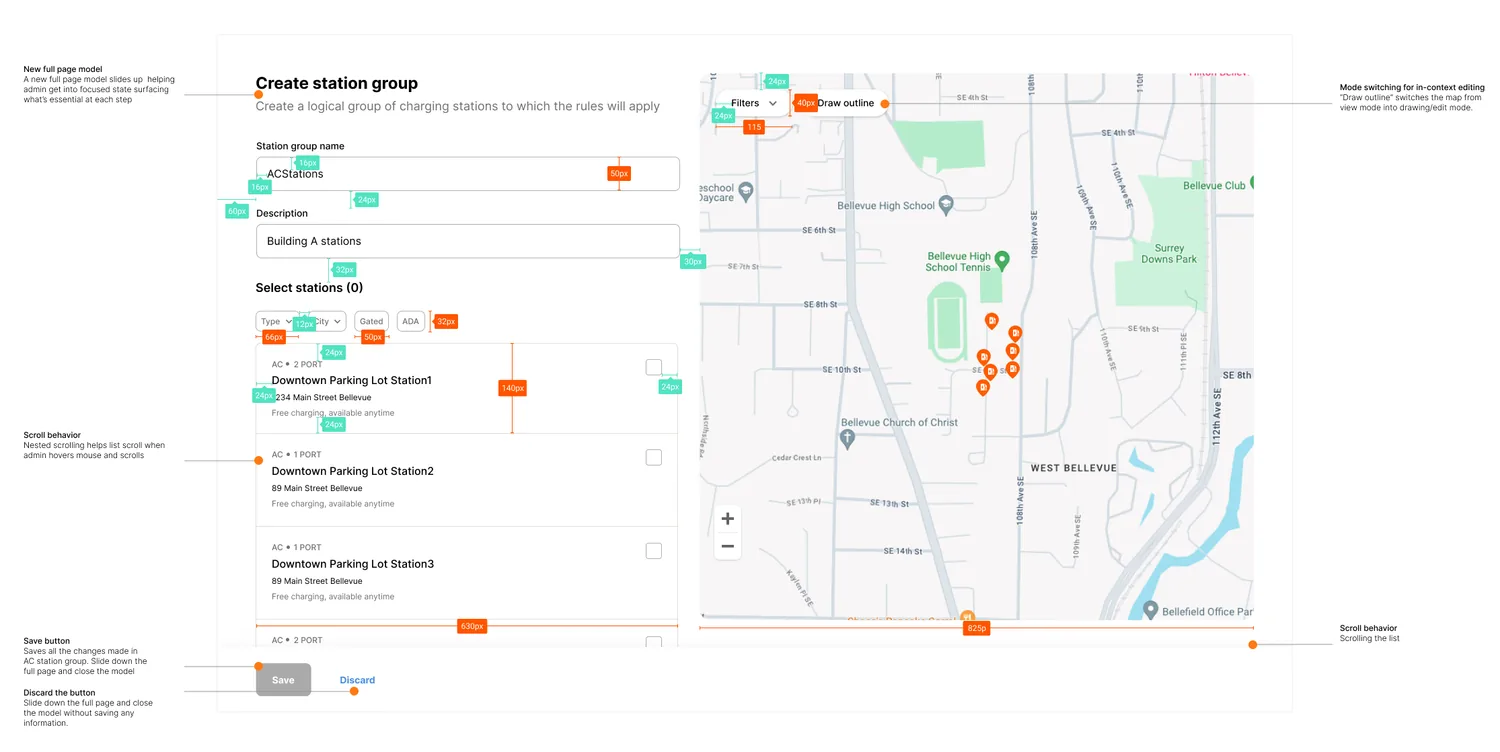
Task: Zoom in on the map
Action: [x=728, y=519]
